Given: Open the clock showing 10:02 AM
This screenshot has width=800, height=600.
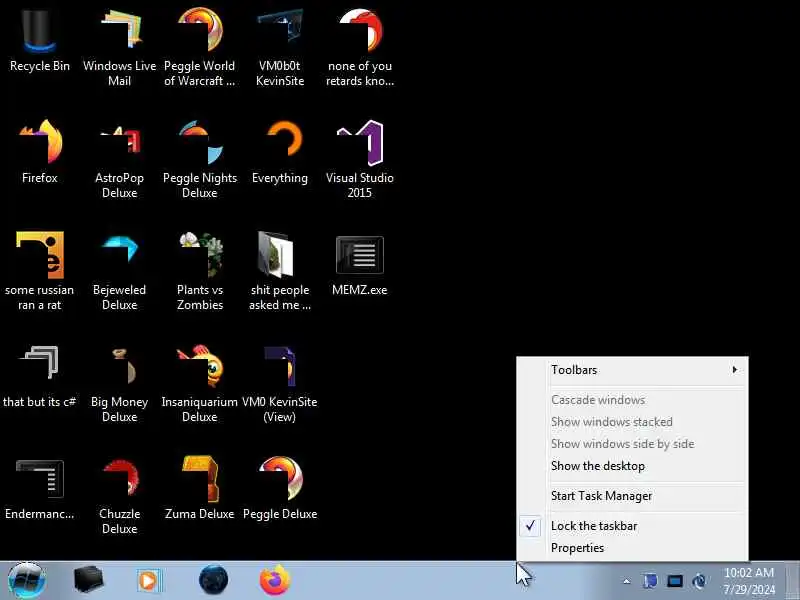Looking at the screenshot, I should 749,581.
